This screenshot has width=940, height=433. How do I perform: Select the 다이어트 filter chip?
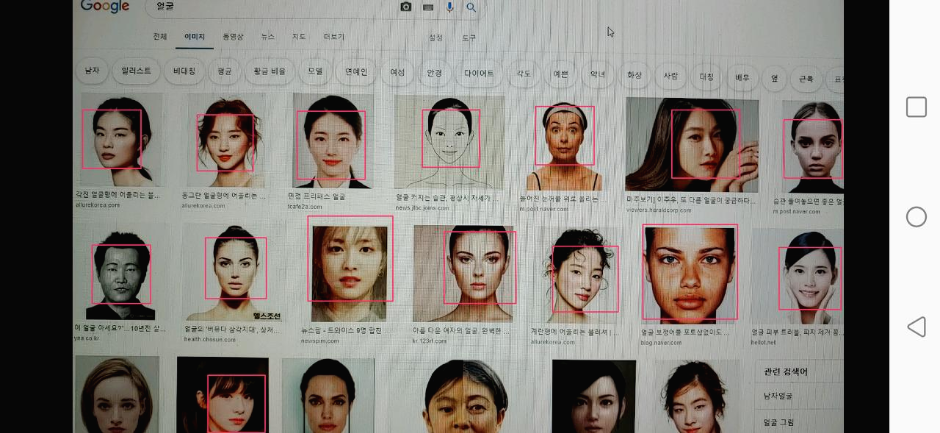[479, 73]
